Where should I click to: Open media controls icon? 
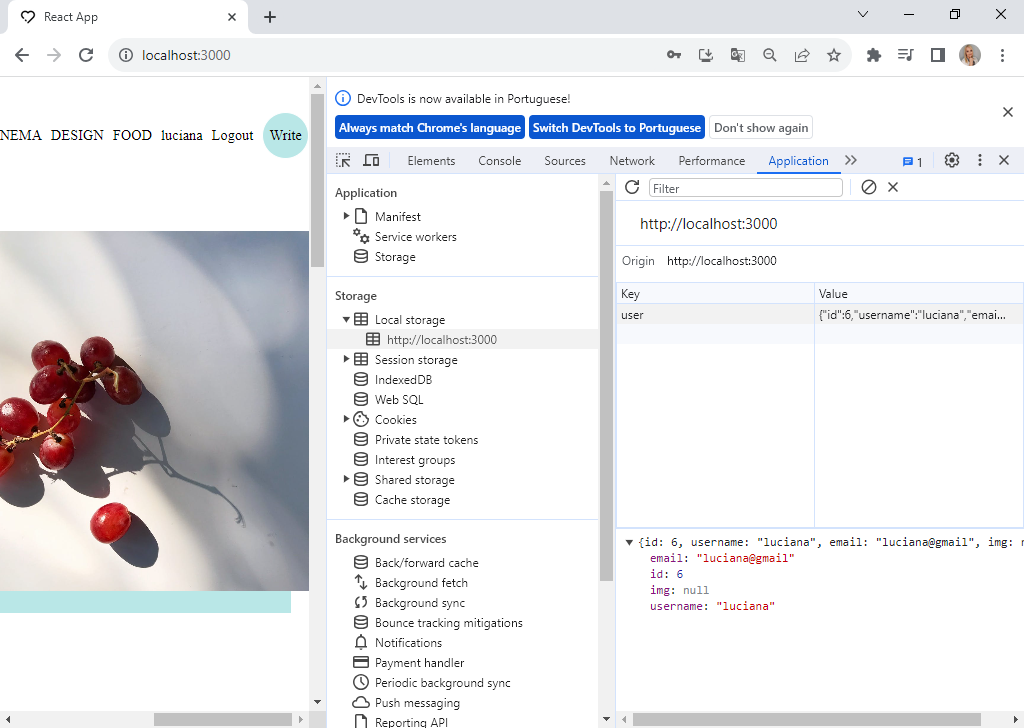point(906,55)
